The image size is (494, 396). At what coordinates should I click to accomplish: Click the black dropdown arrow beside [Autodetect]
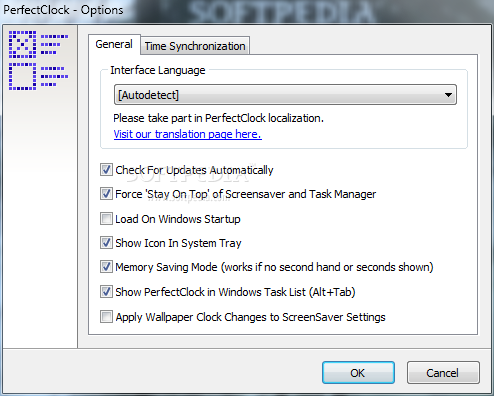pyautogui.click(x=448, y=95)
